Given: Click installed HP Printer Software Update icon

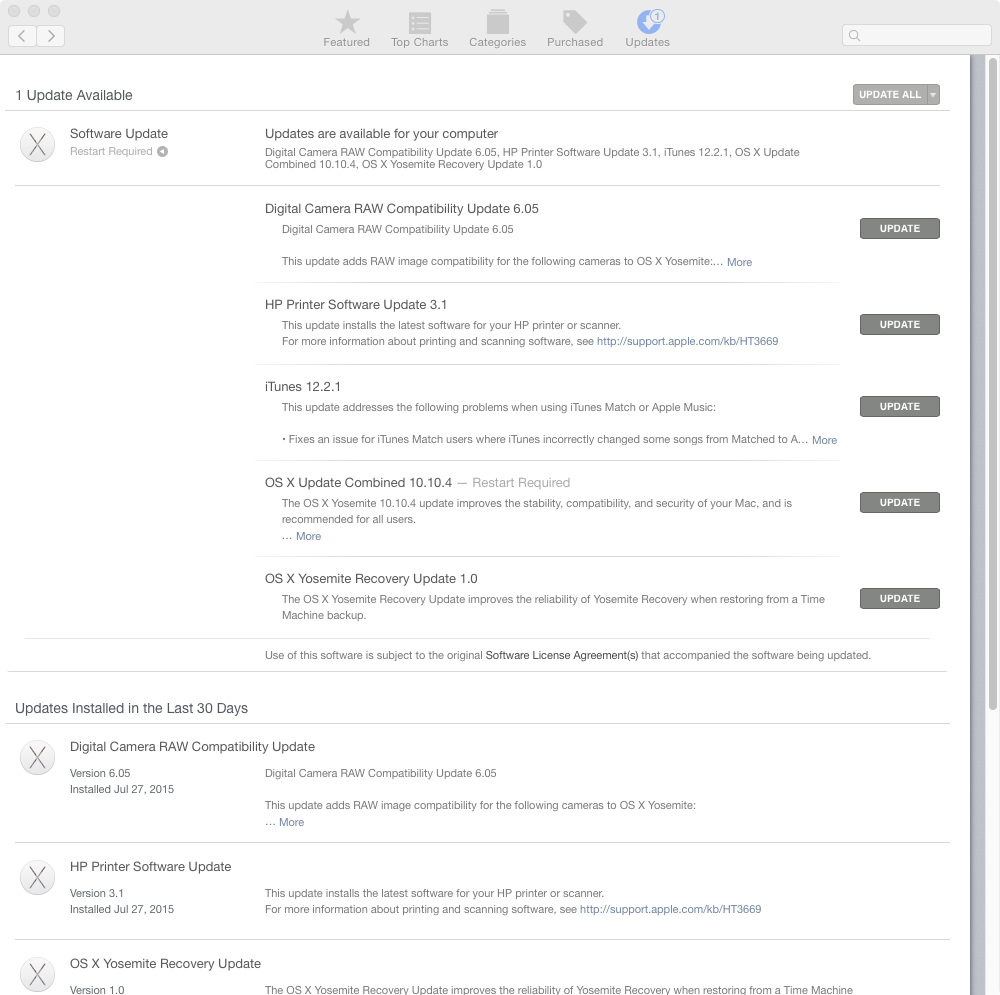Looking at the screenshot, I should [38, 878].
